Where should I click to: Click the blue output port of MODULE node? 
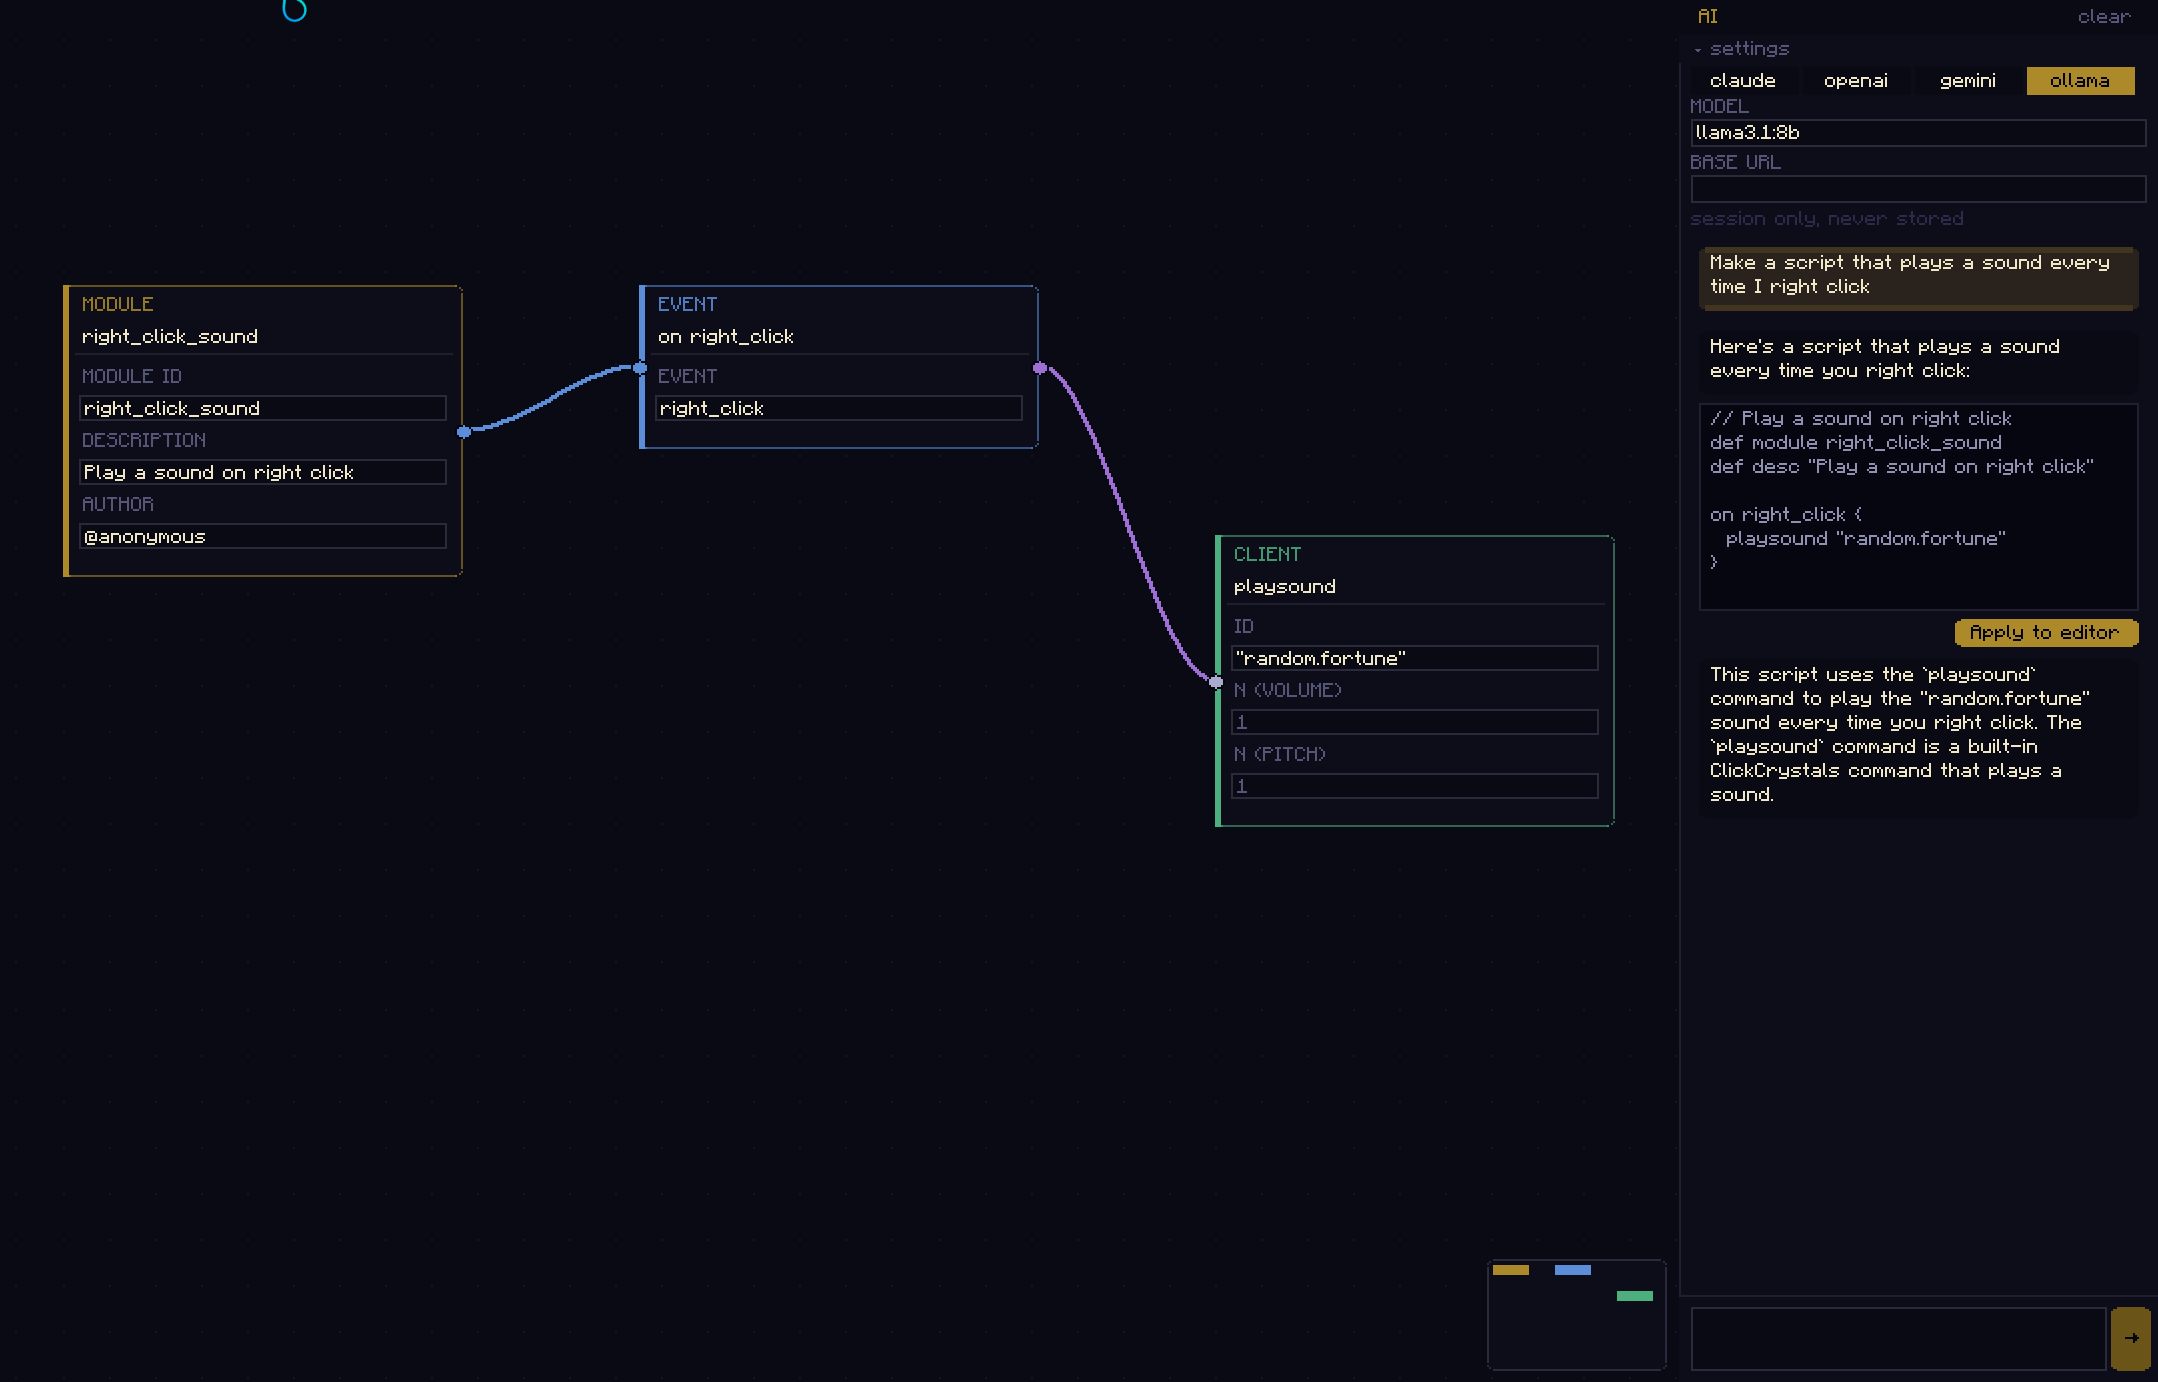pos(464,432)
